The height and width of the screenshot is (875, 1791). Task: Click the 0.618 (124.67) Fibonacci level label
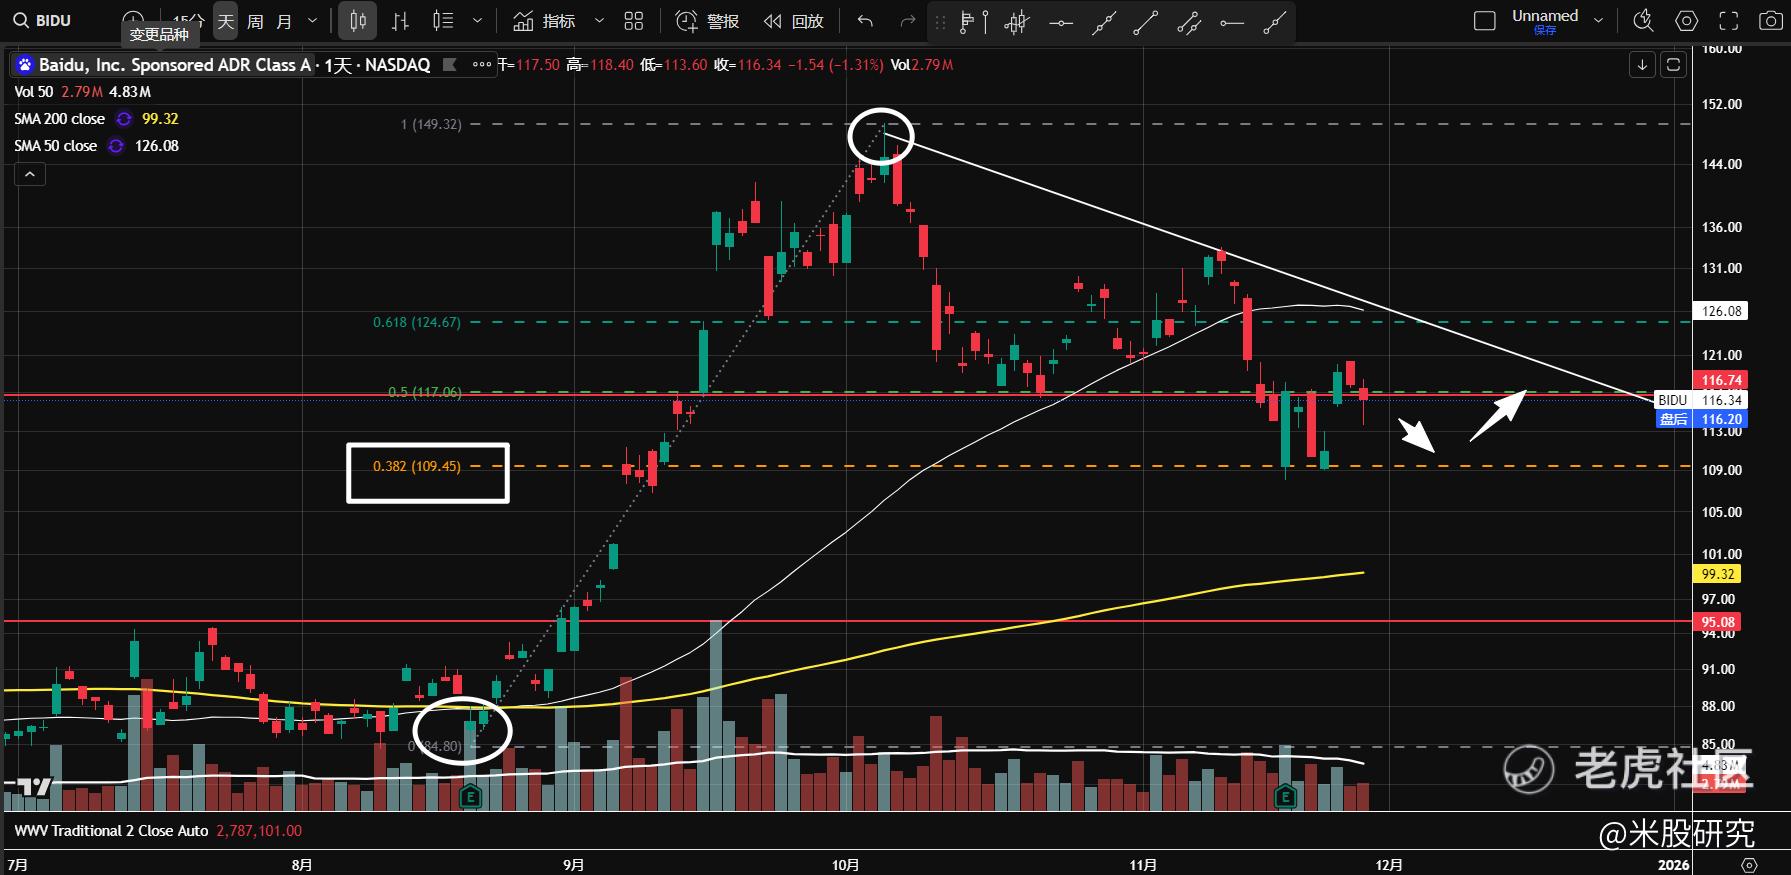[417, 323]
